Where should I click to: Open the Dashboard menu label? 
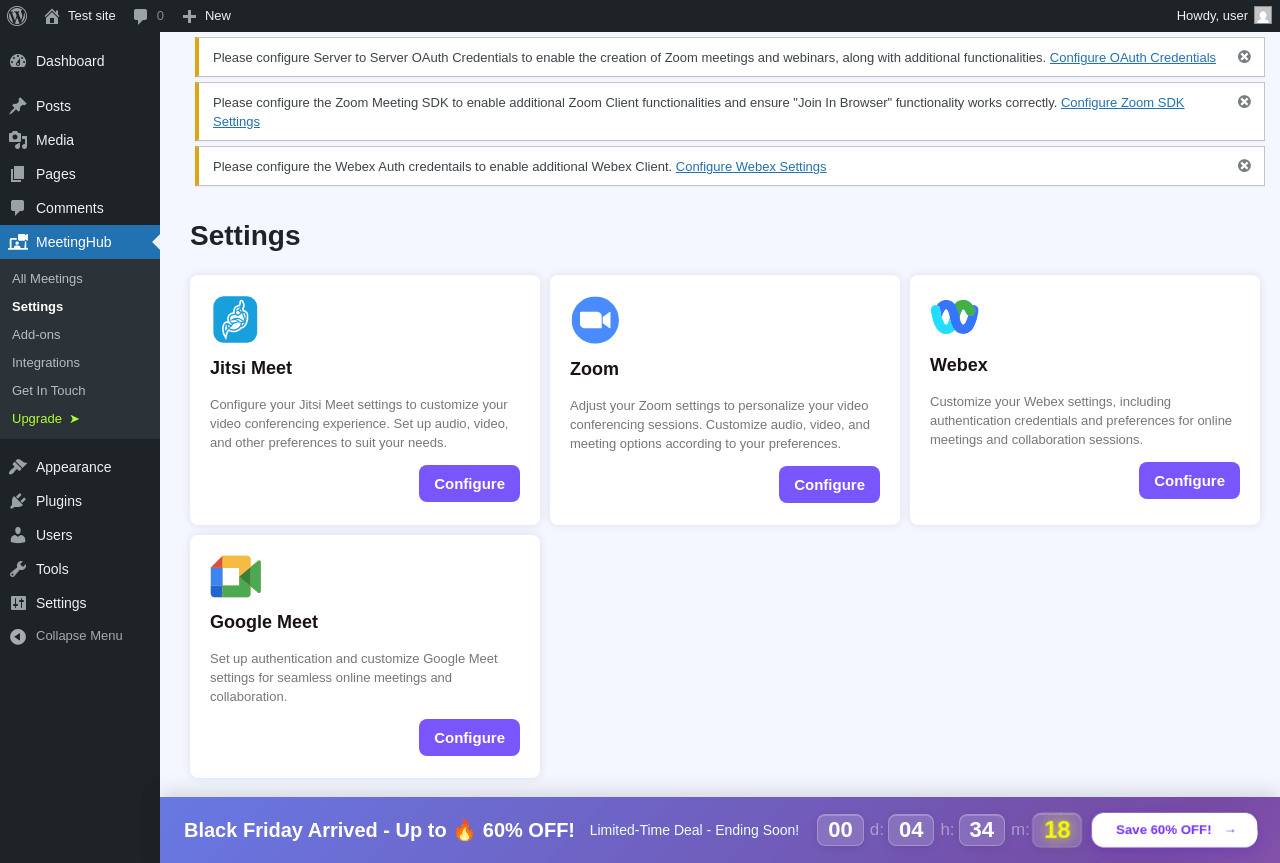coord(70,61)
